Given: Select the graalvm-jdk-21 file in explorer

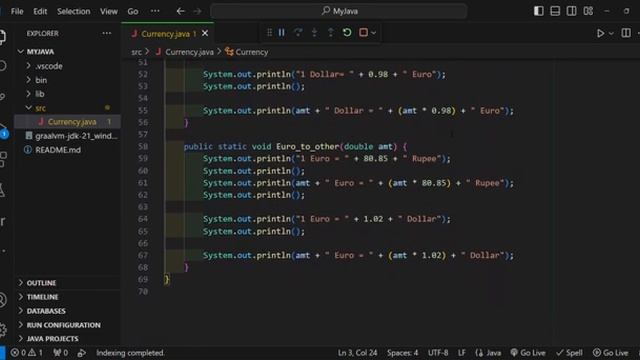Looking at the screenshot, I should point(76,136).
